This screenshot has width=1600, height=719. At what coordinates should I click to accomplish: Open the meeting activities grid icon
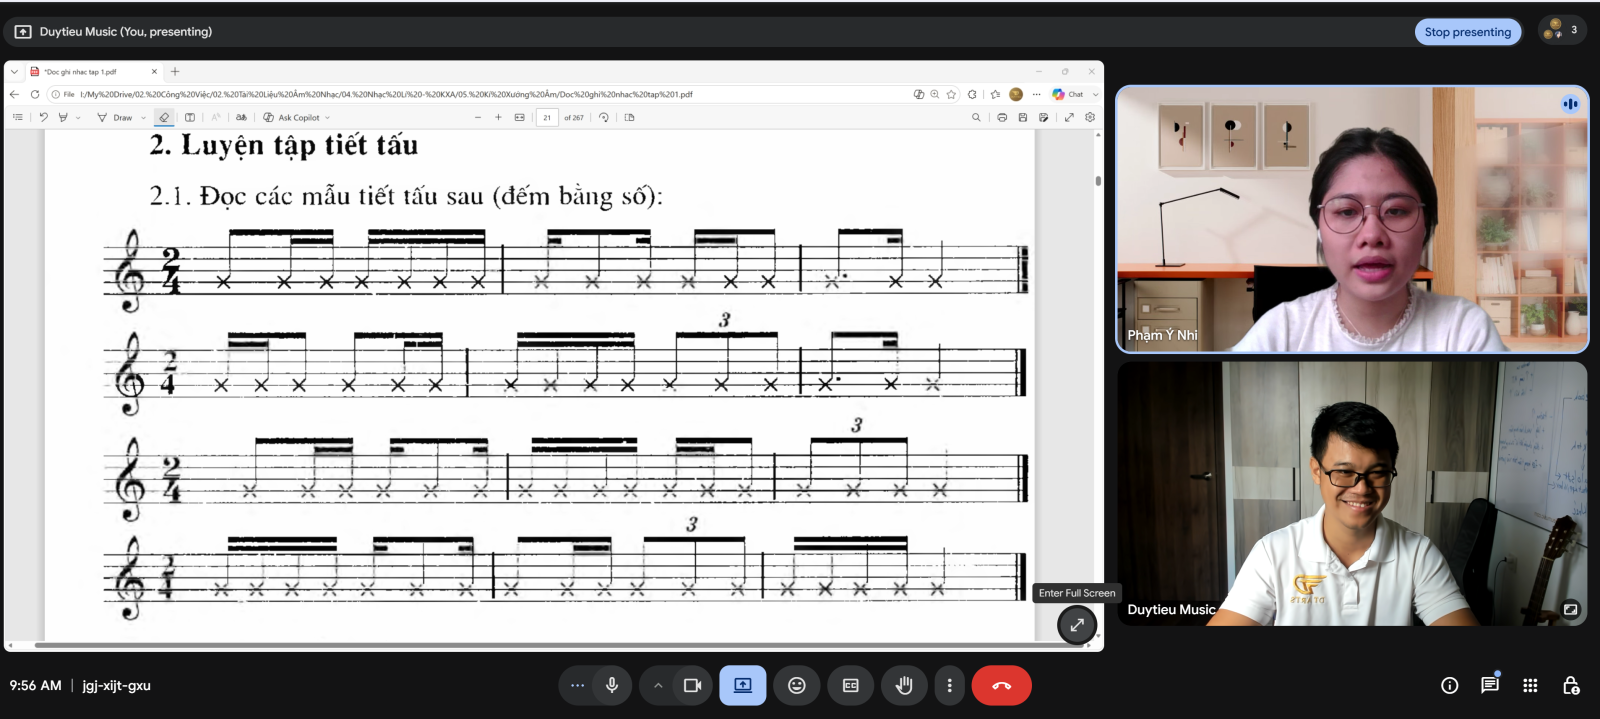point(1530,685)
